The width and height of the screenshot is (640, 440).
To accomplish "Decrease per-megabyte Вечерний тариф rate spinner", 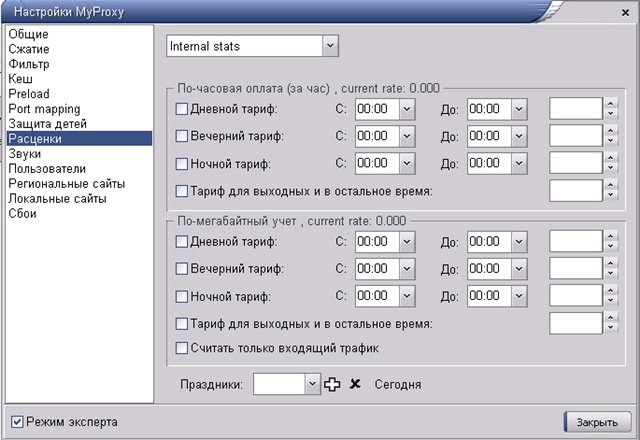I will point(611,273).
